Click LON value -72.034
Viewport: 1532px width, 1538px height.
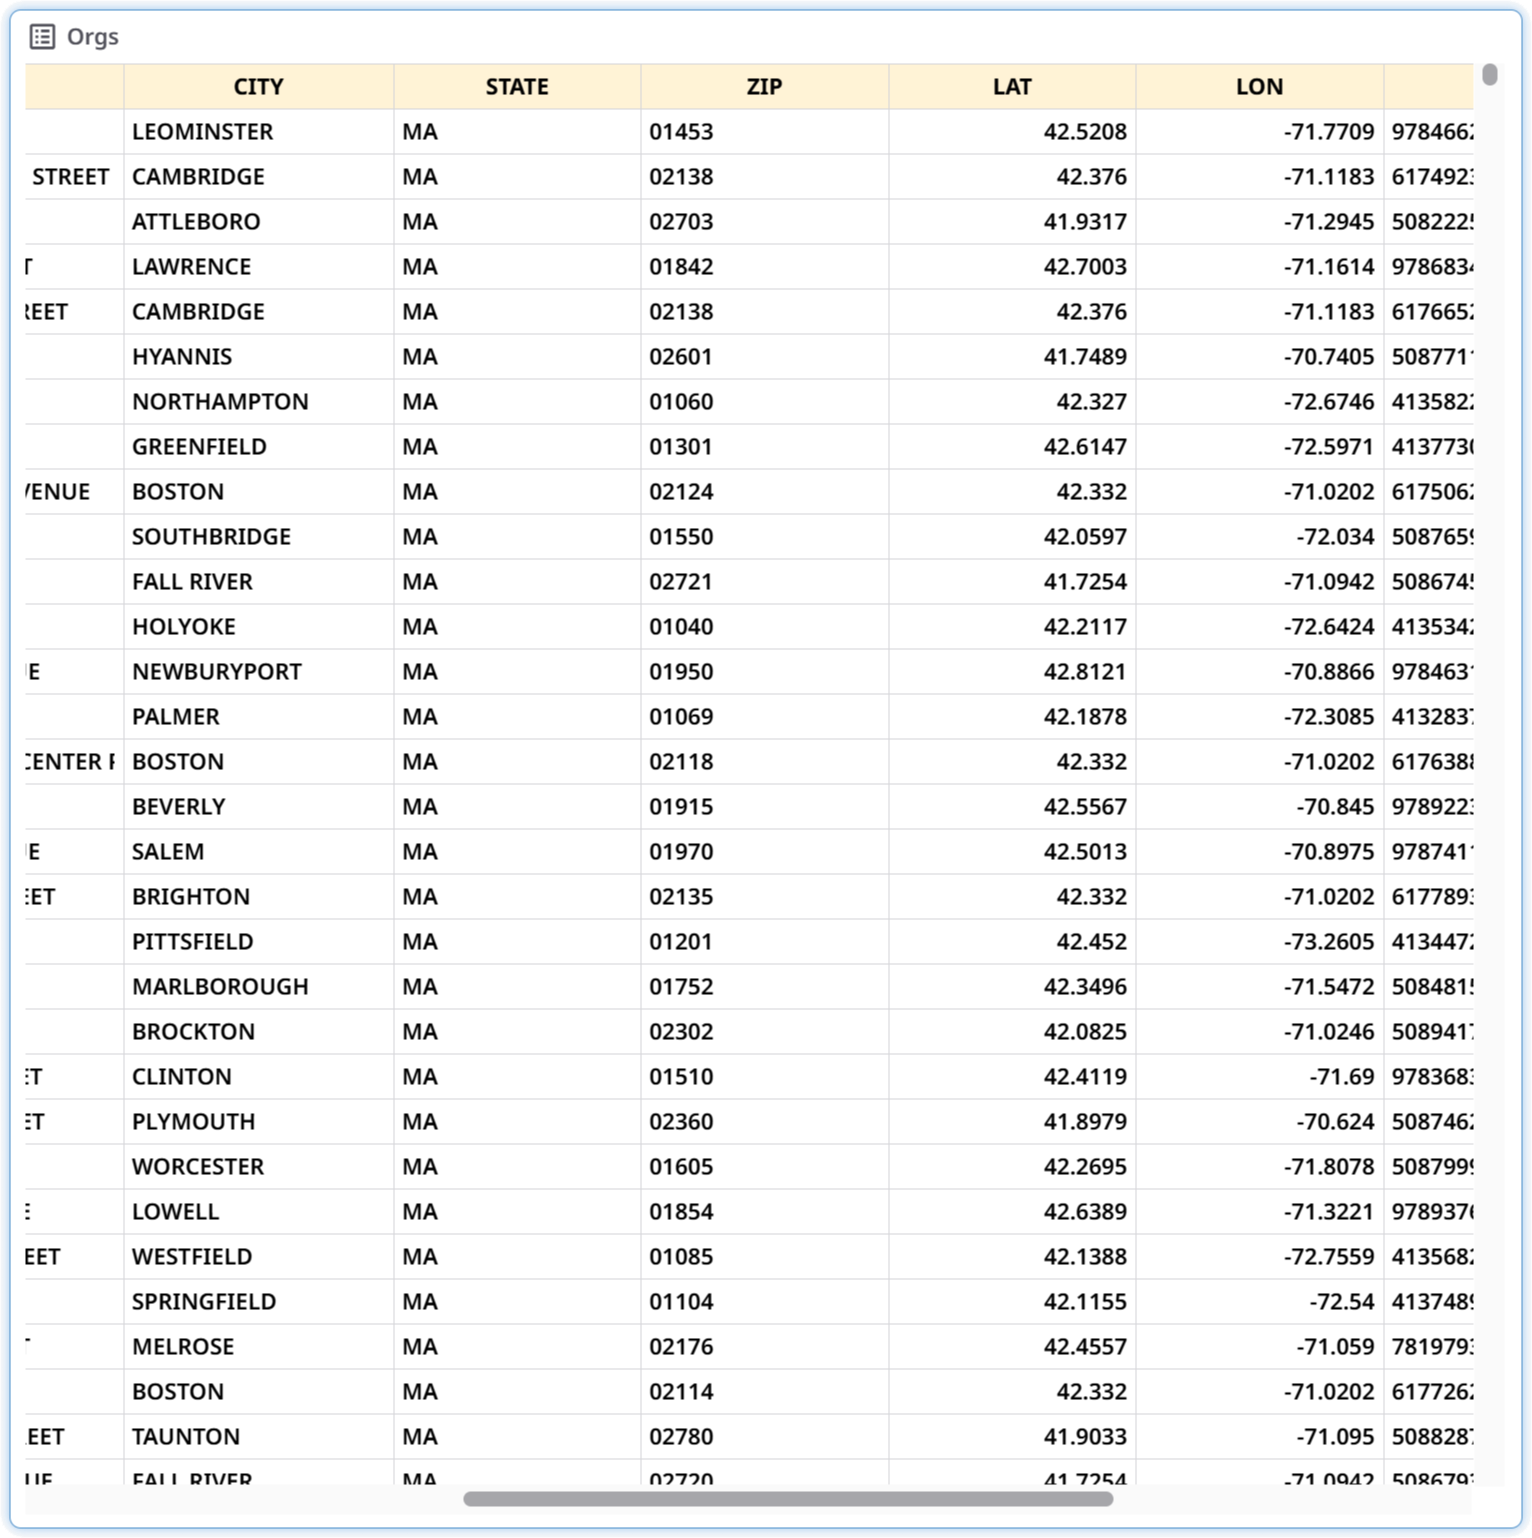[x=1260, y=537]
